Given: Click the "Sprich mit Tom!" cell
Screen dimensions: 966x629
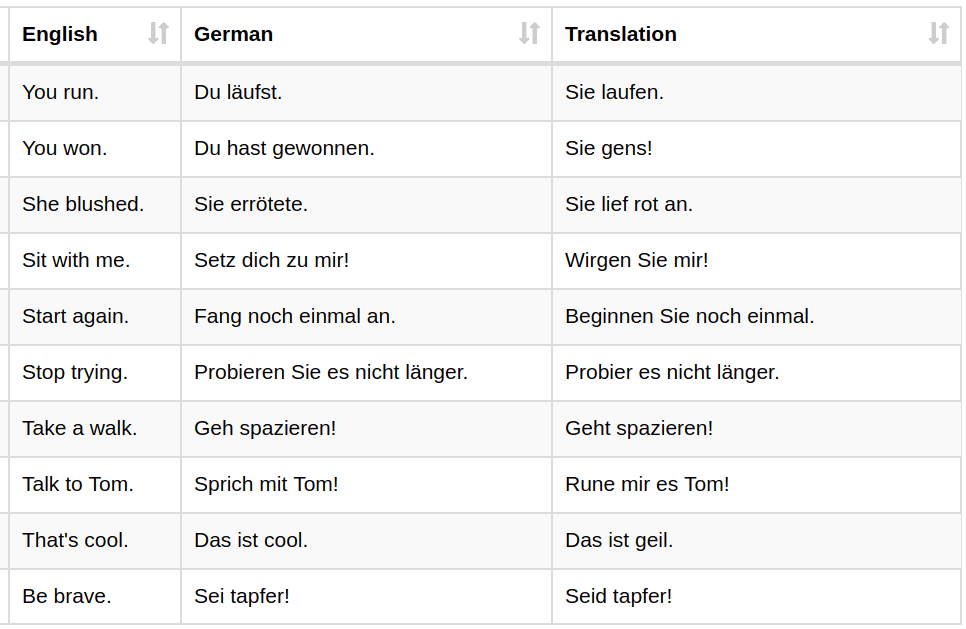Looking at the screenshot, I should (266, 484).
